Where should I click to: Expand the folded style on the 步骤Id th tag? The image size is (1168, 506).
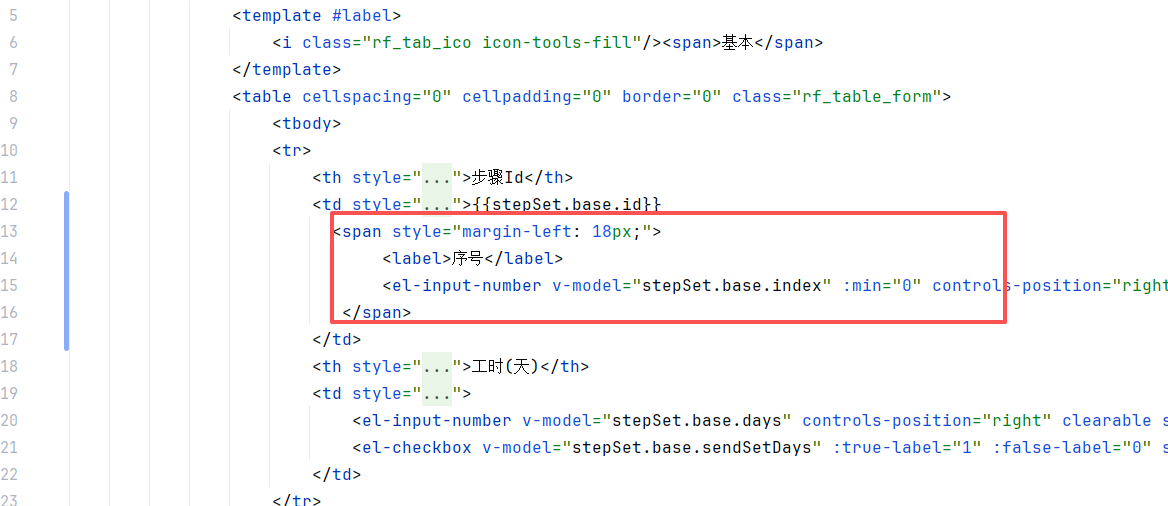click(x=436, y=177)
